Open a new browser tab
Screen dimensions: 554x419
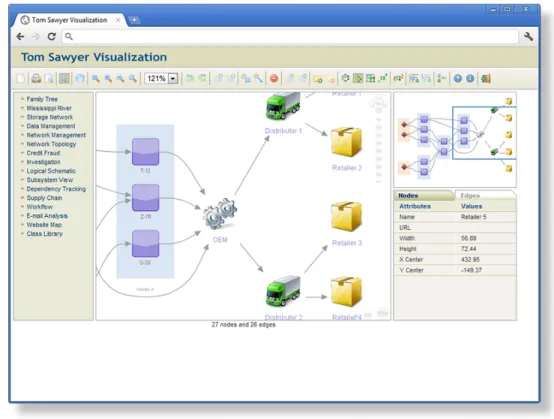tap(134, 20)
